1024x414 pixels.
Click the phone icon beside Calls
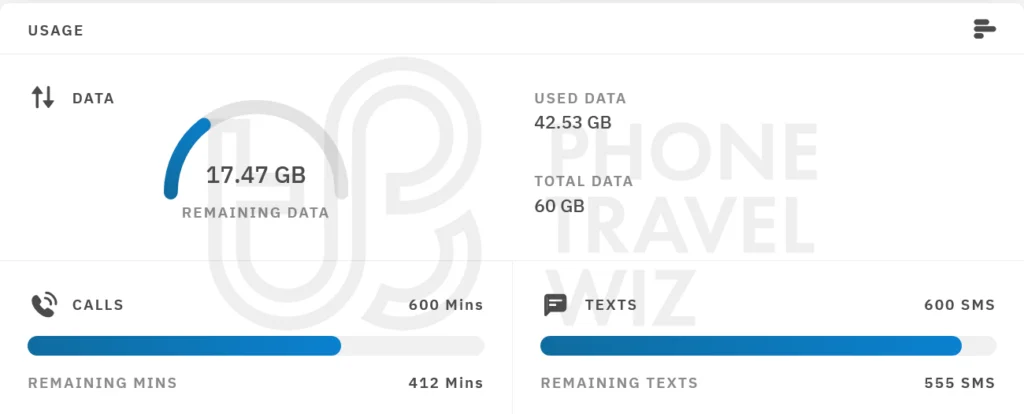pos(43,305)
